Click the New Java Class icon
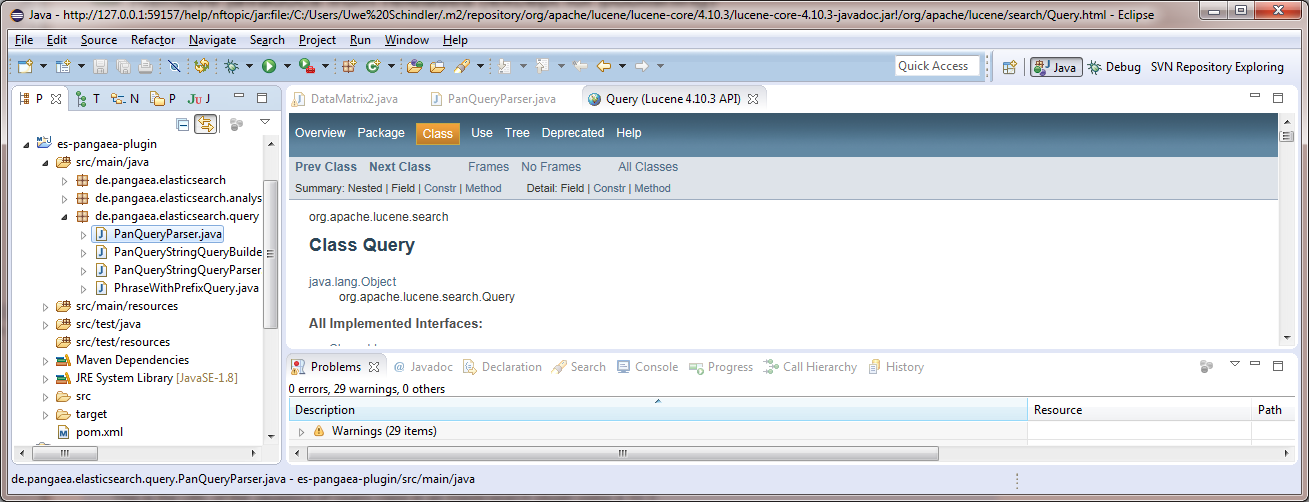 (x=373, y=66)
